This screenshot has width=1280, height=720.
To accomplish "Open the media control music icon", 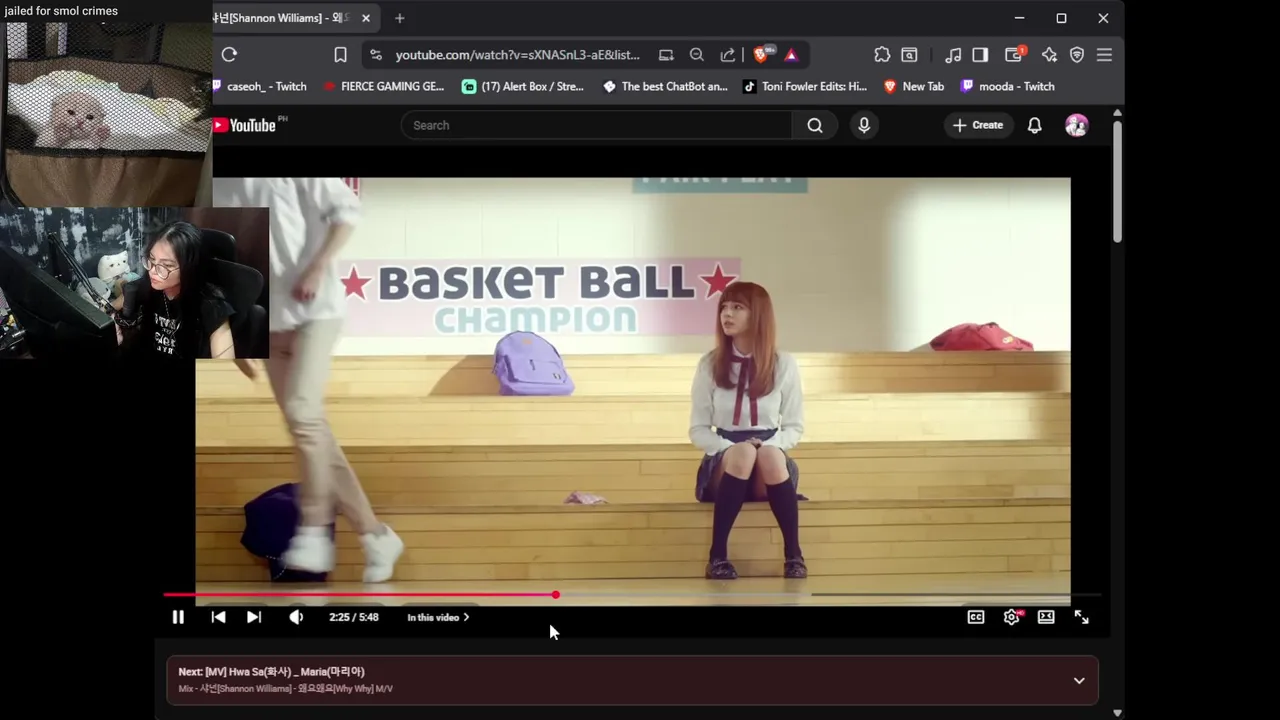I will tap(953, 55).
